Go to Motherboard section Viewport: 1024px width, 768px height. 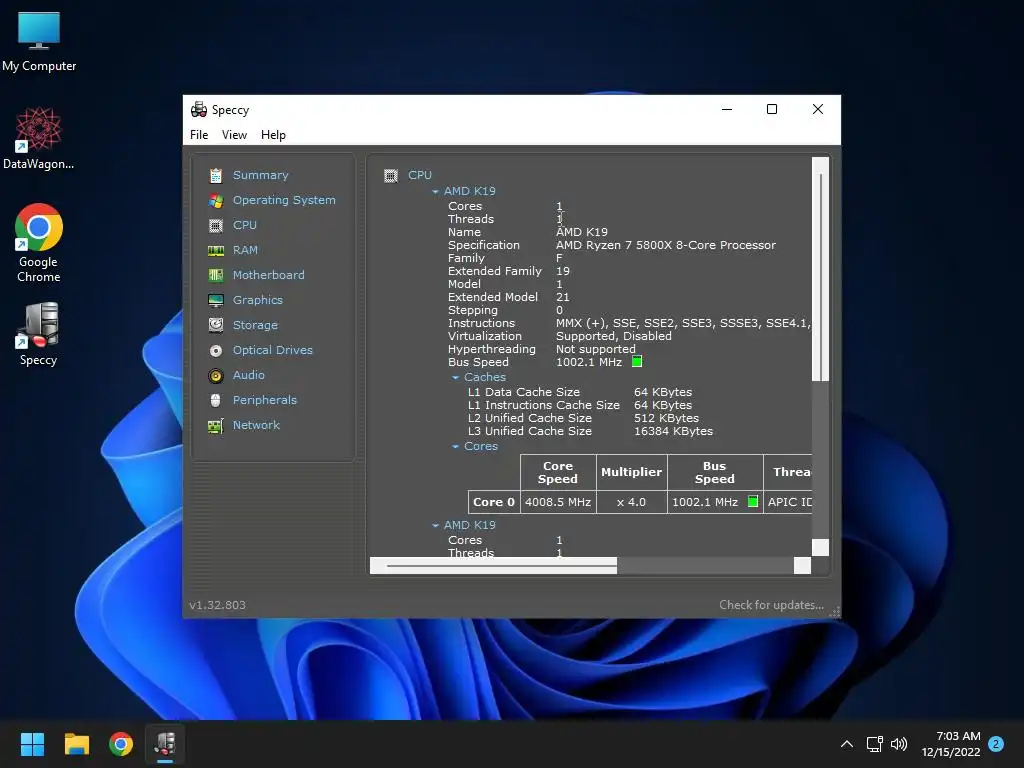pos(268,275)
